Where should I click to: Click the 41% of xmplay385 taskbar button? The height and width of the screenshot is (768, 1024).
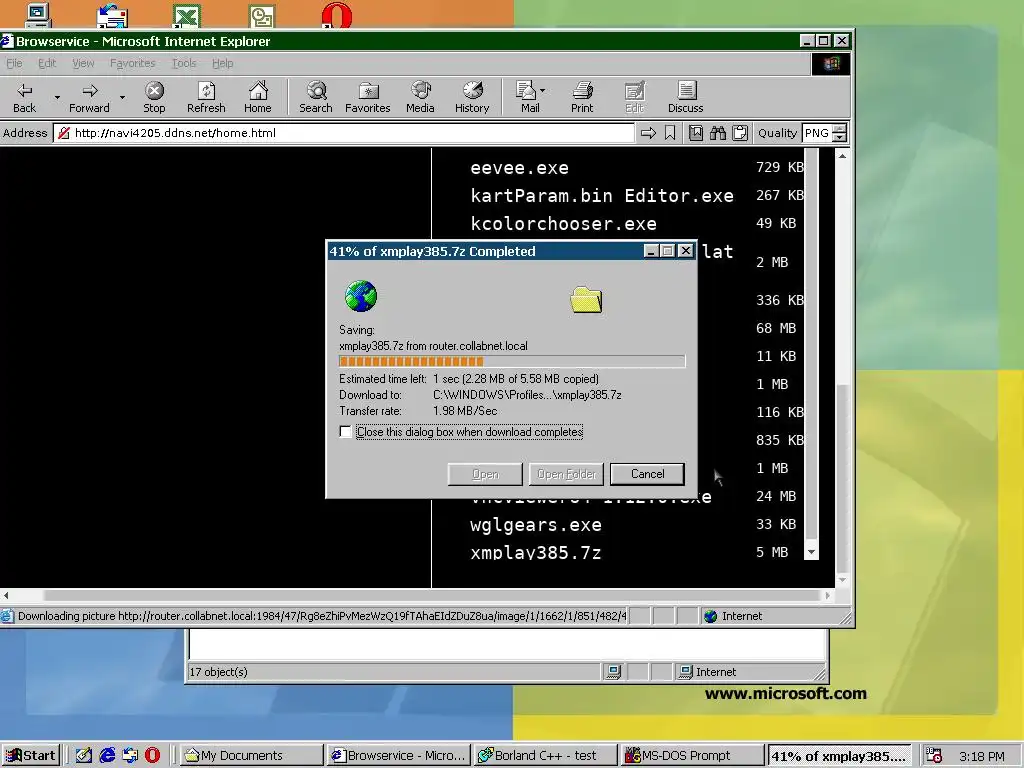coord(840,756)
